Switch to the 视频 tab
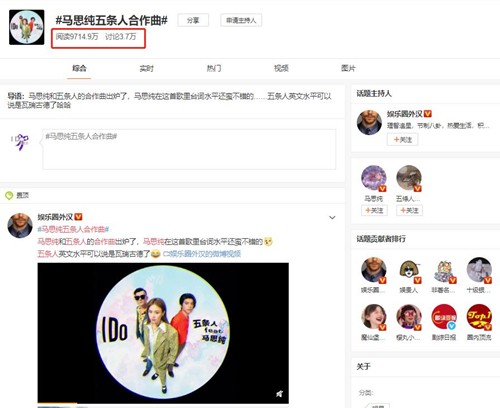Screen dimensions: 500x408 [281, 68]
